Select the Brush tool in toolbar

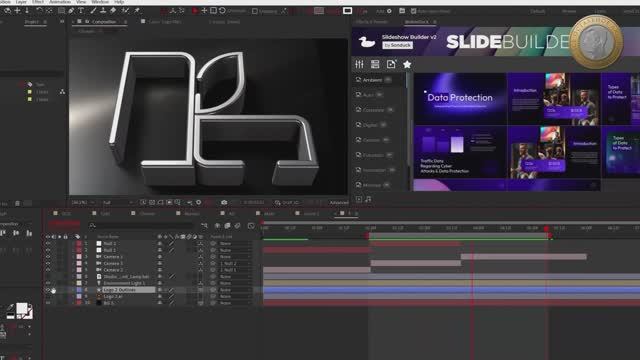tap(93, 11)
